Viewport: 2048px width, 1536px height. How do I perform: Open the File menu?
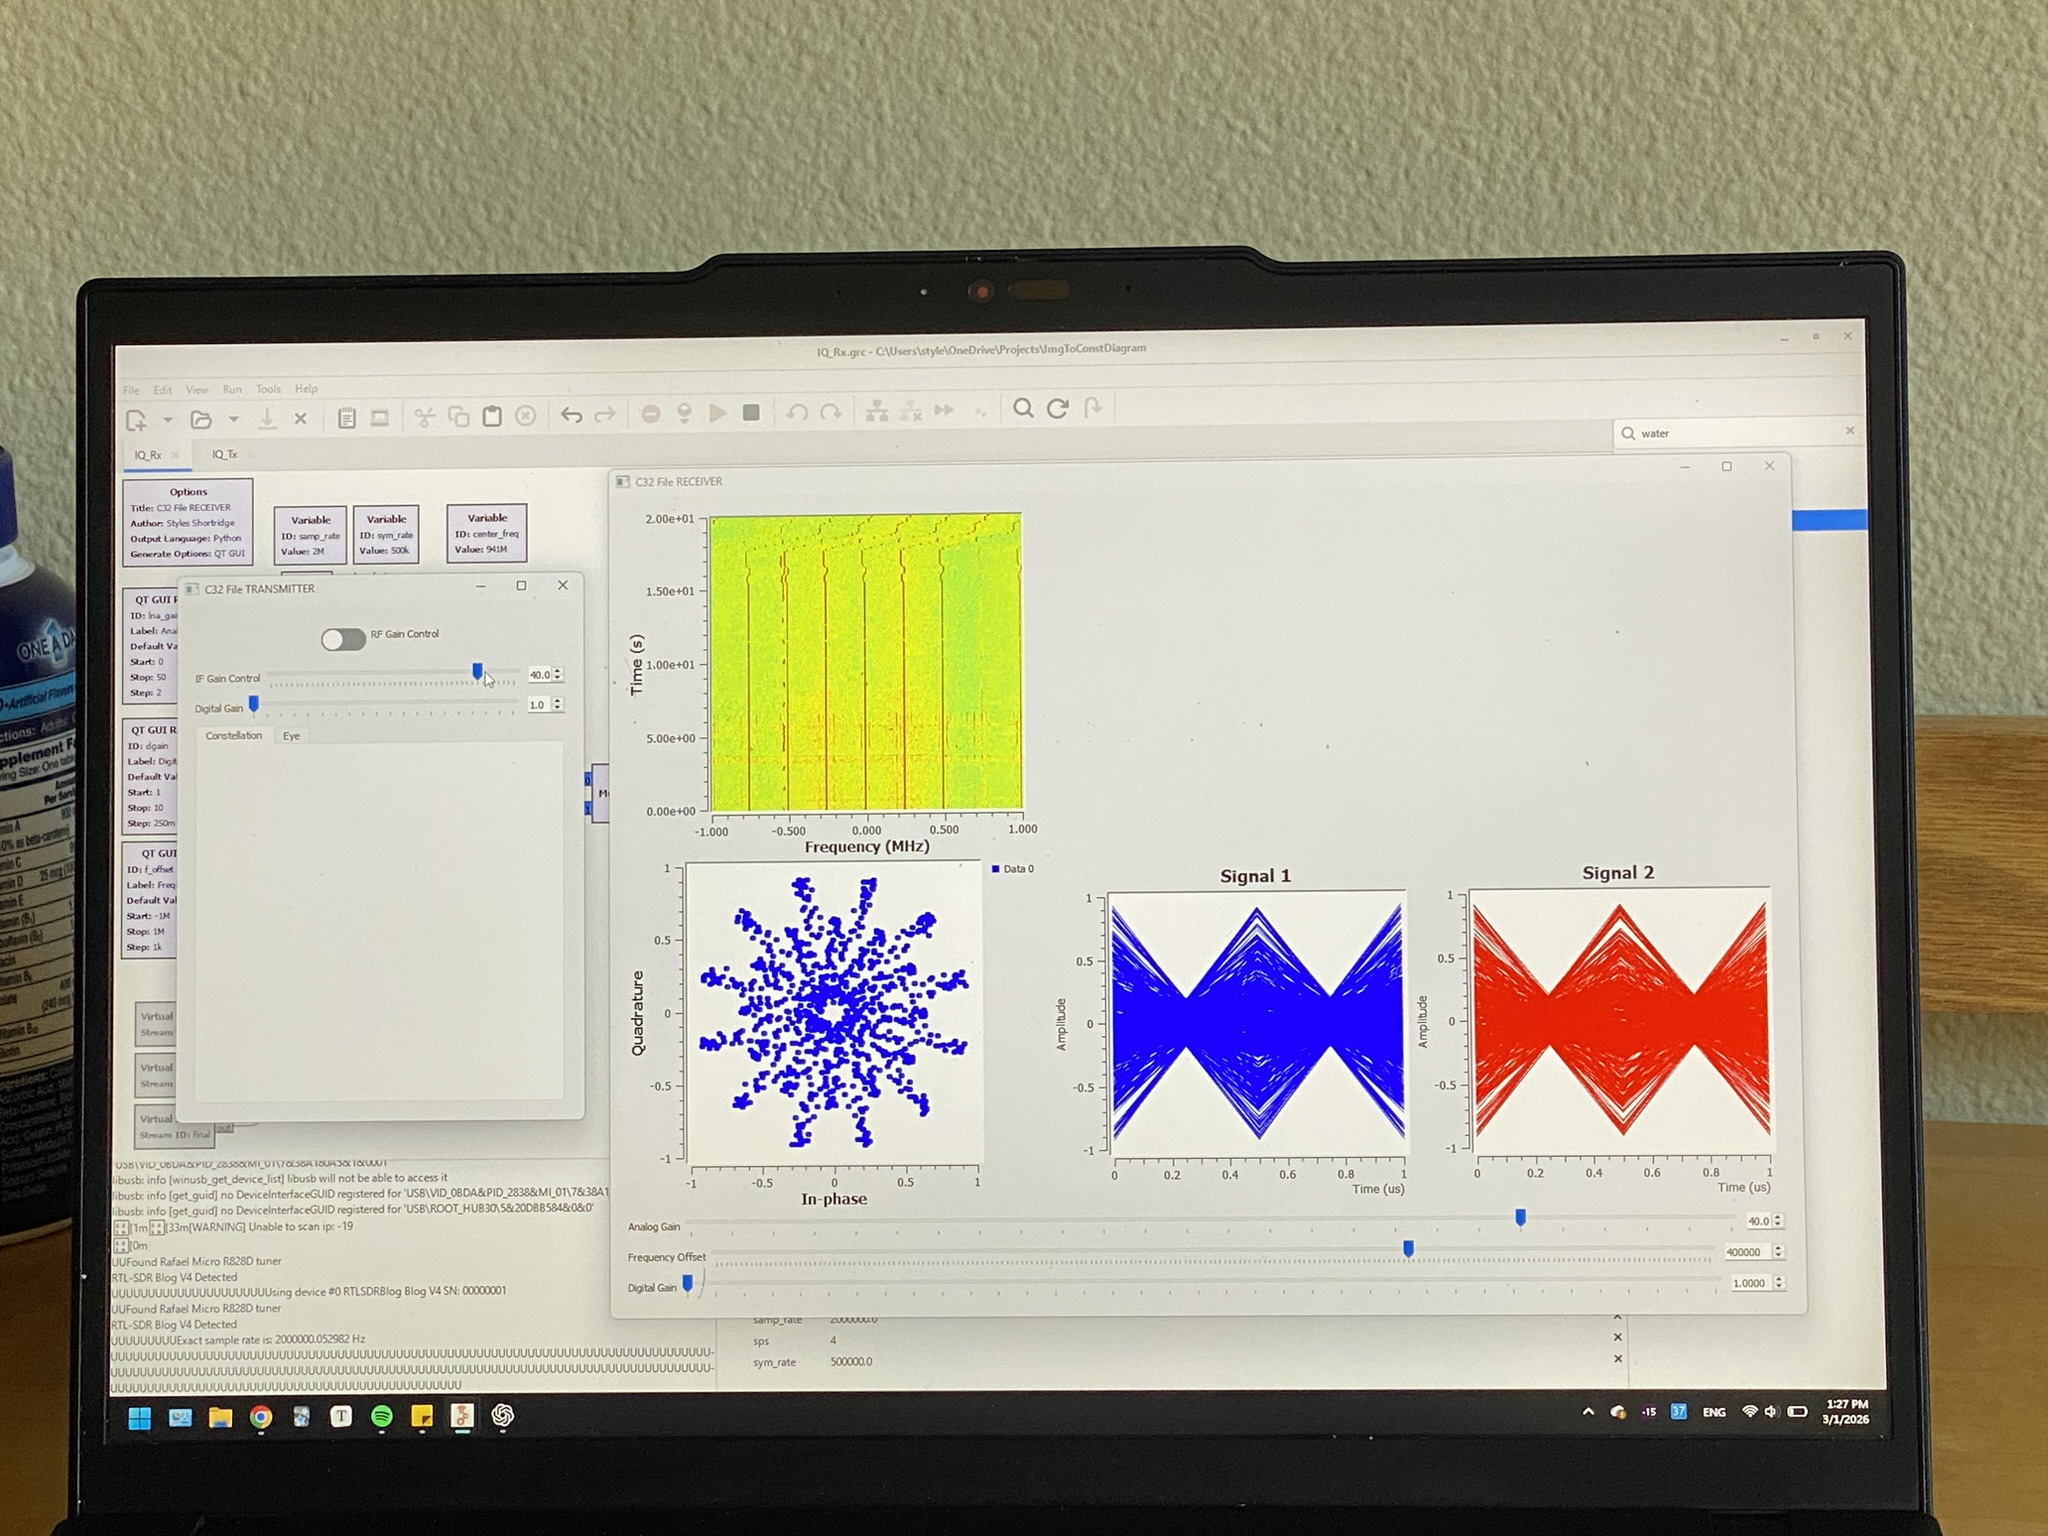pyautogui.click(x=131, y=390)
